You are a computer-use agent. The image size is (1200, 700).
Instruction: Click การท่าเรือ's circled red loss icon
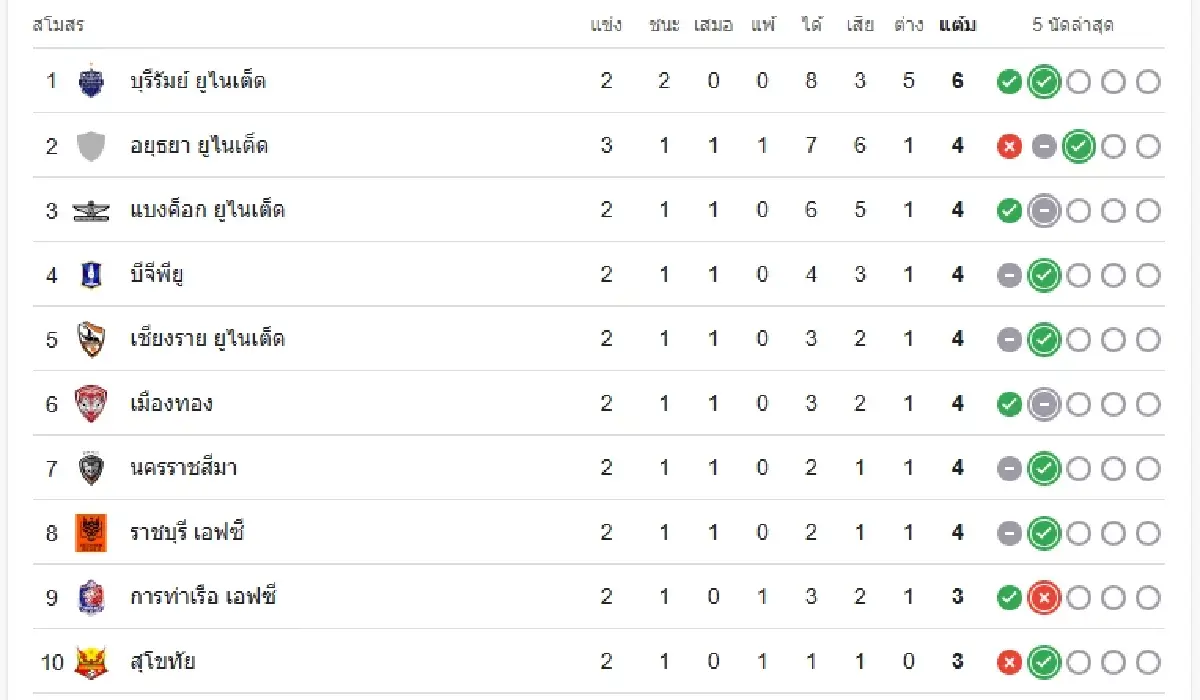pyautogui.click(x=1044, y=598)
